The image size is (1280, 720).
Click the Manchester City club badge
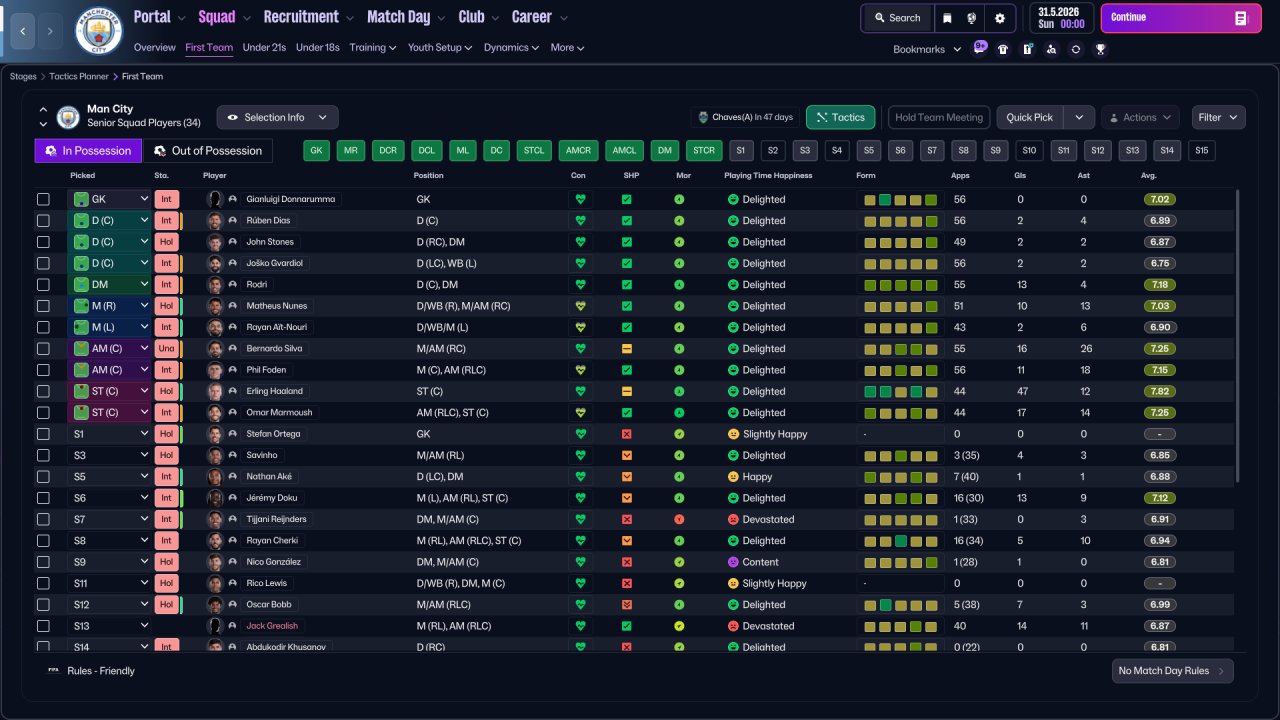[x=99, y=31]
